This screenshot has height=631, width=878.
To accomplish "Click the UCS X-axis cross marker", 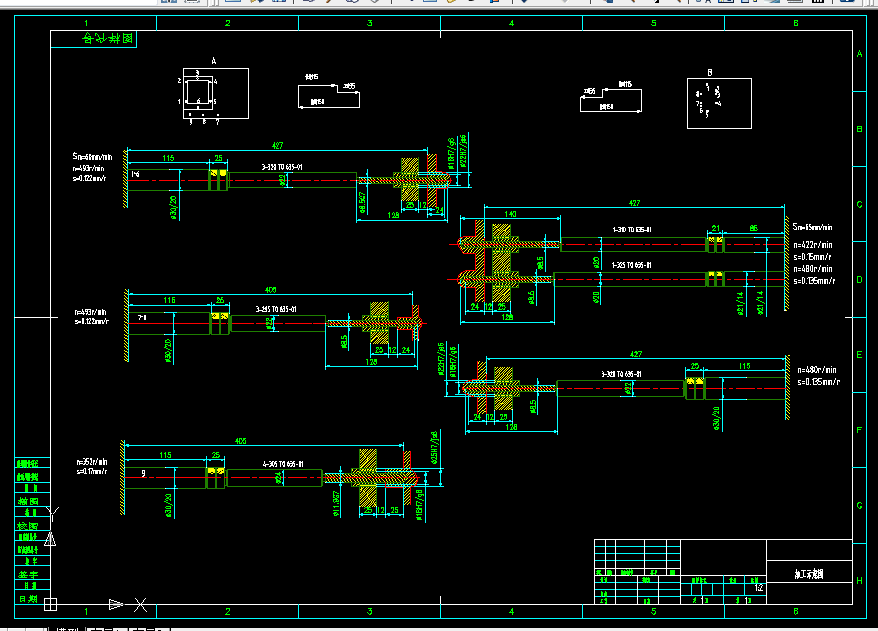I will (141, 605).
